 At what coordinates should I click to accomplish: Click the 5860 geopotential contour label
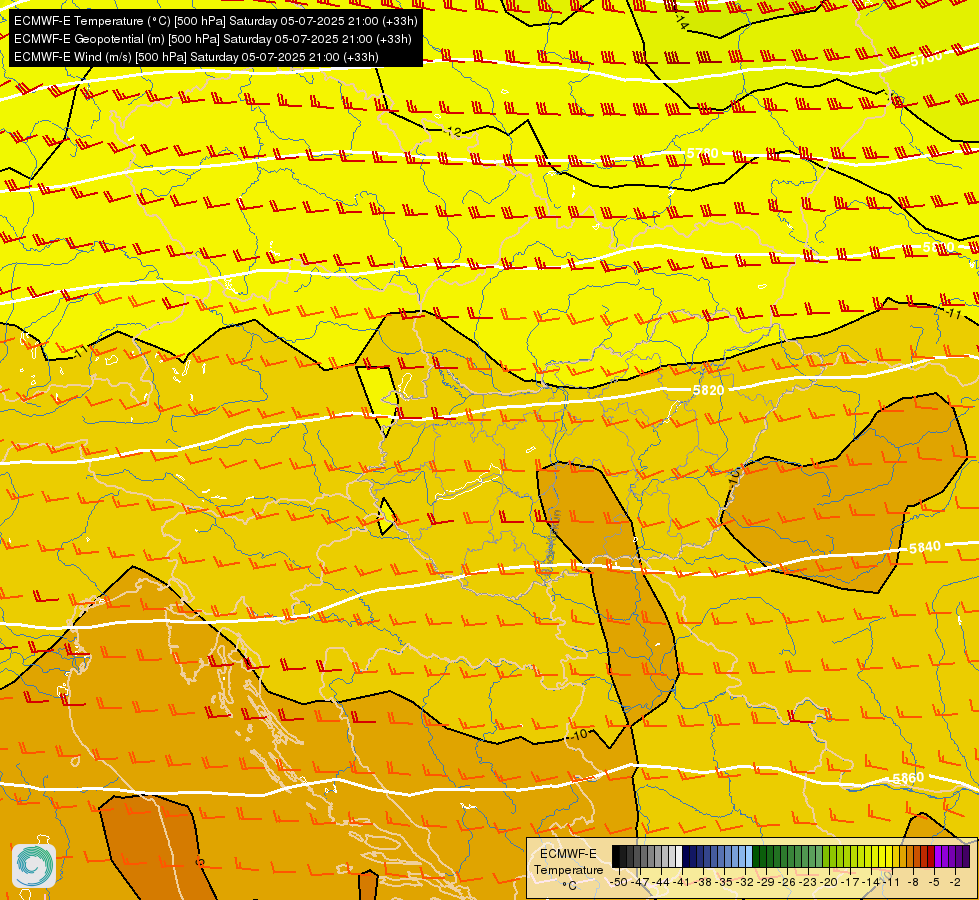908,778
